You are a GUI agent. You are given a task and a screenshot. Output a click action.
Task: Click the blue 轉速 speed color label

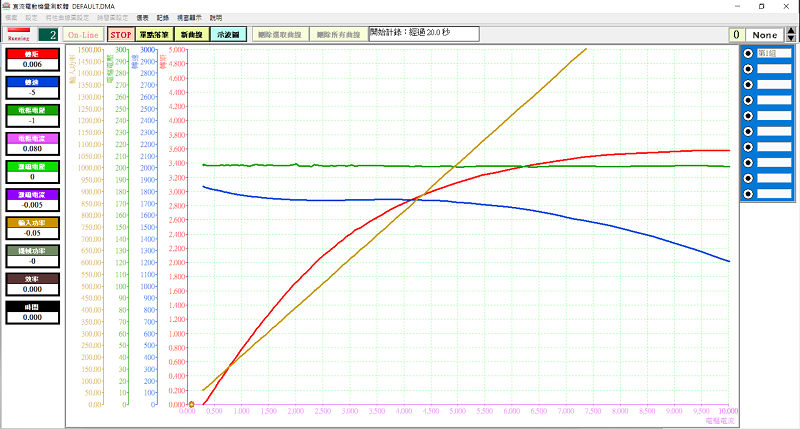tap(31, 80)
